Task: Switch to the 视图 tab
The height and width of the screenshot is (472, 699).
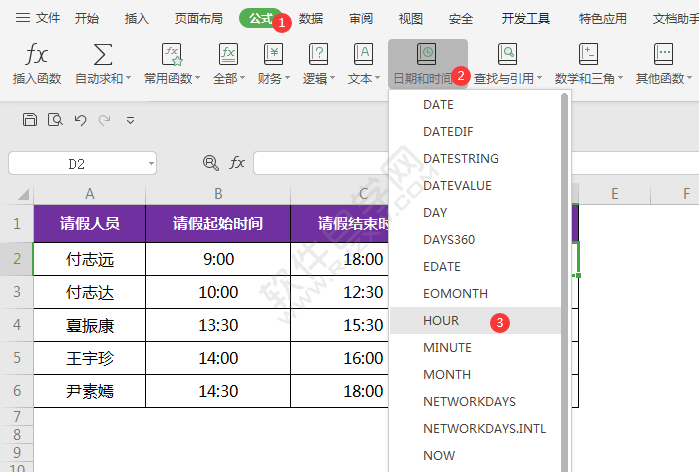Action: pyautogui.click(x=411, y=18)
